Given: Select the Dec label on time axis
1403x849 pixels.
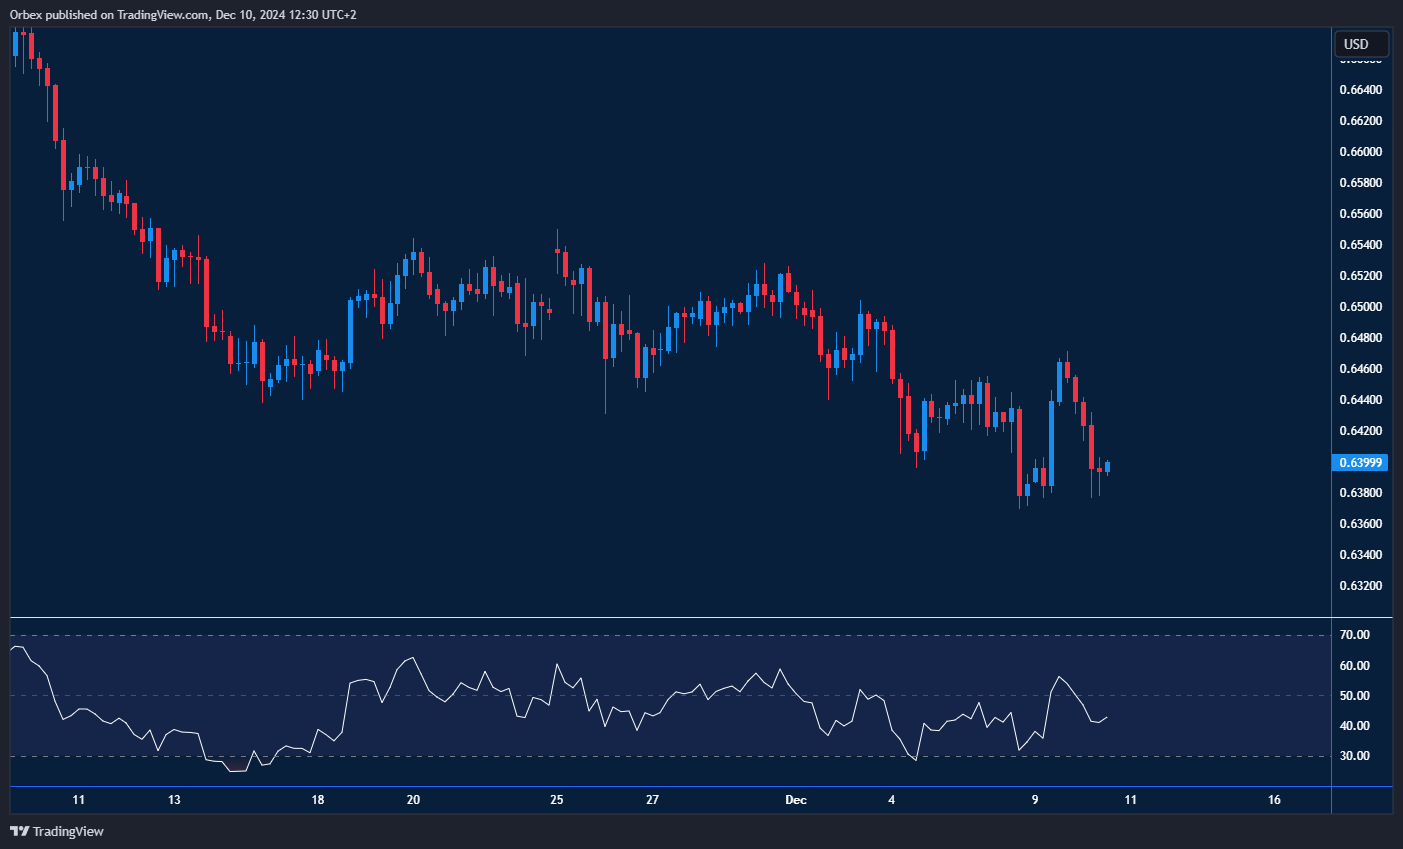Looking at the screenshot, I should (796, 800).
